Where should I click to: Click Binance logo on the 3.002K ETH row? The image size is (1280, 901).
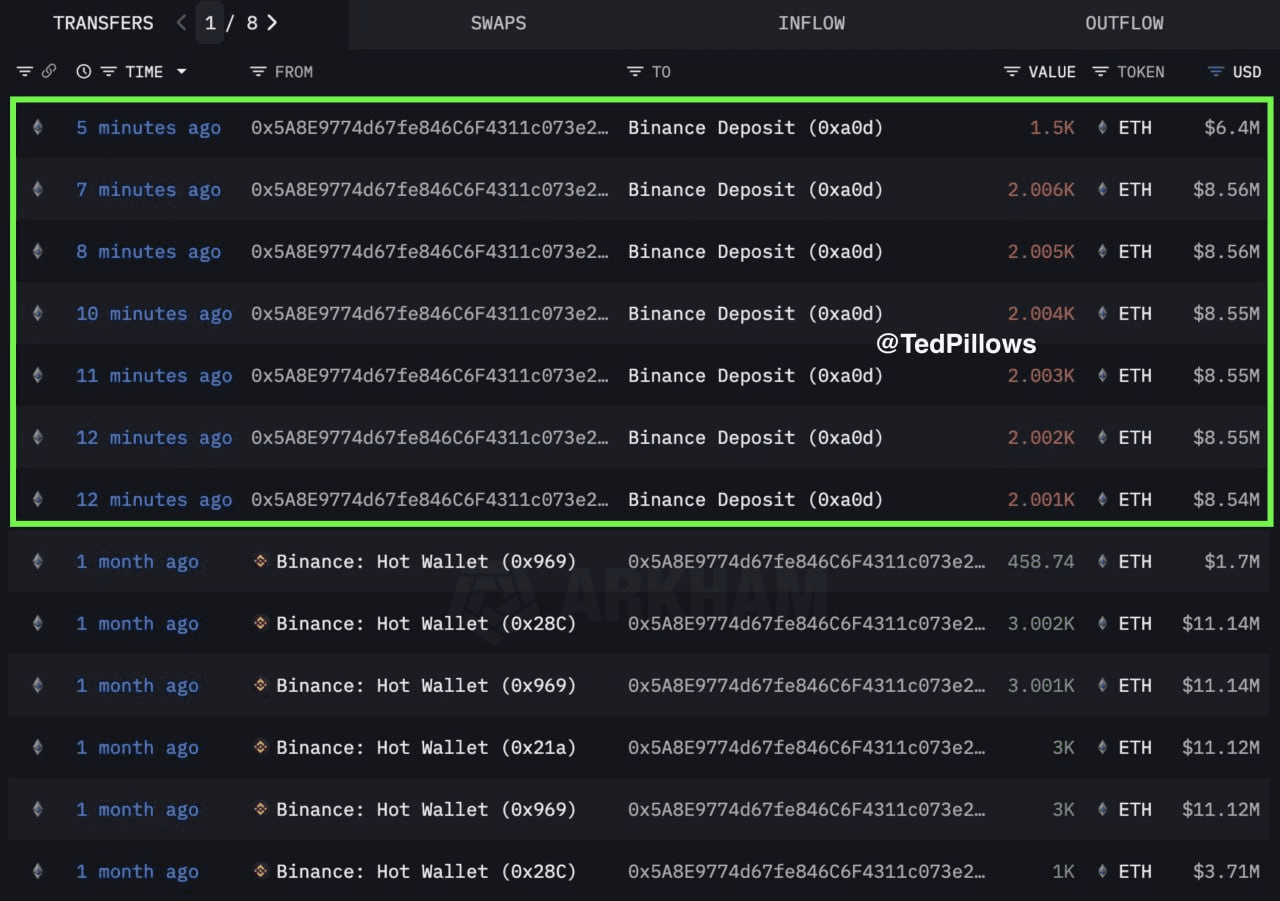pos(260,623)
